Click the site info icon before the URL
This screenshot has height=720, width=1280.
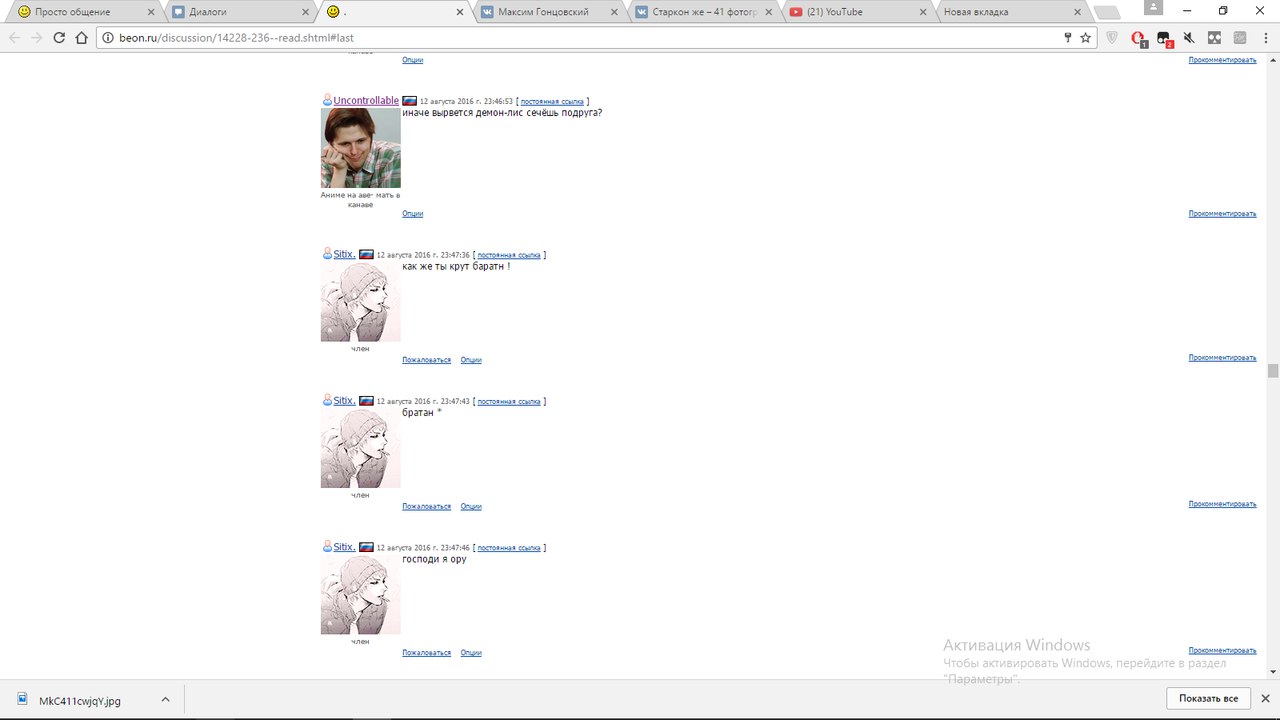tap(108, 38)
